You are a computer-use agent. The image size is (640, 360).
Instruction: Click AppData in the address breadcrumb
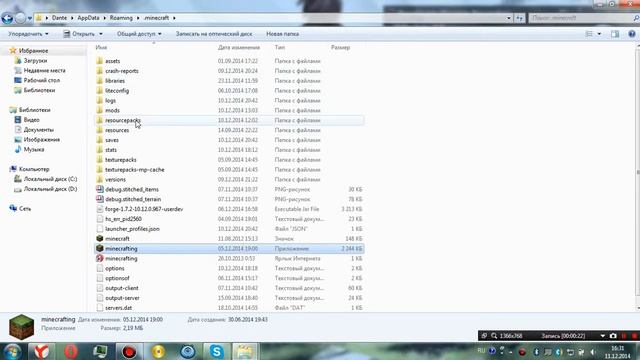88,18
